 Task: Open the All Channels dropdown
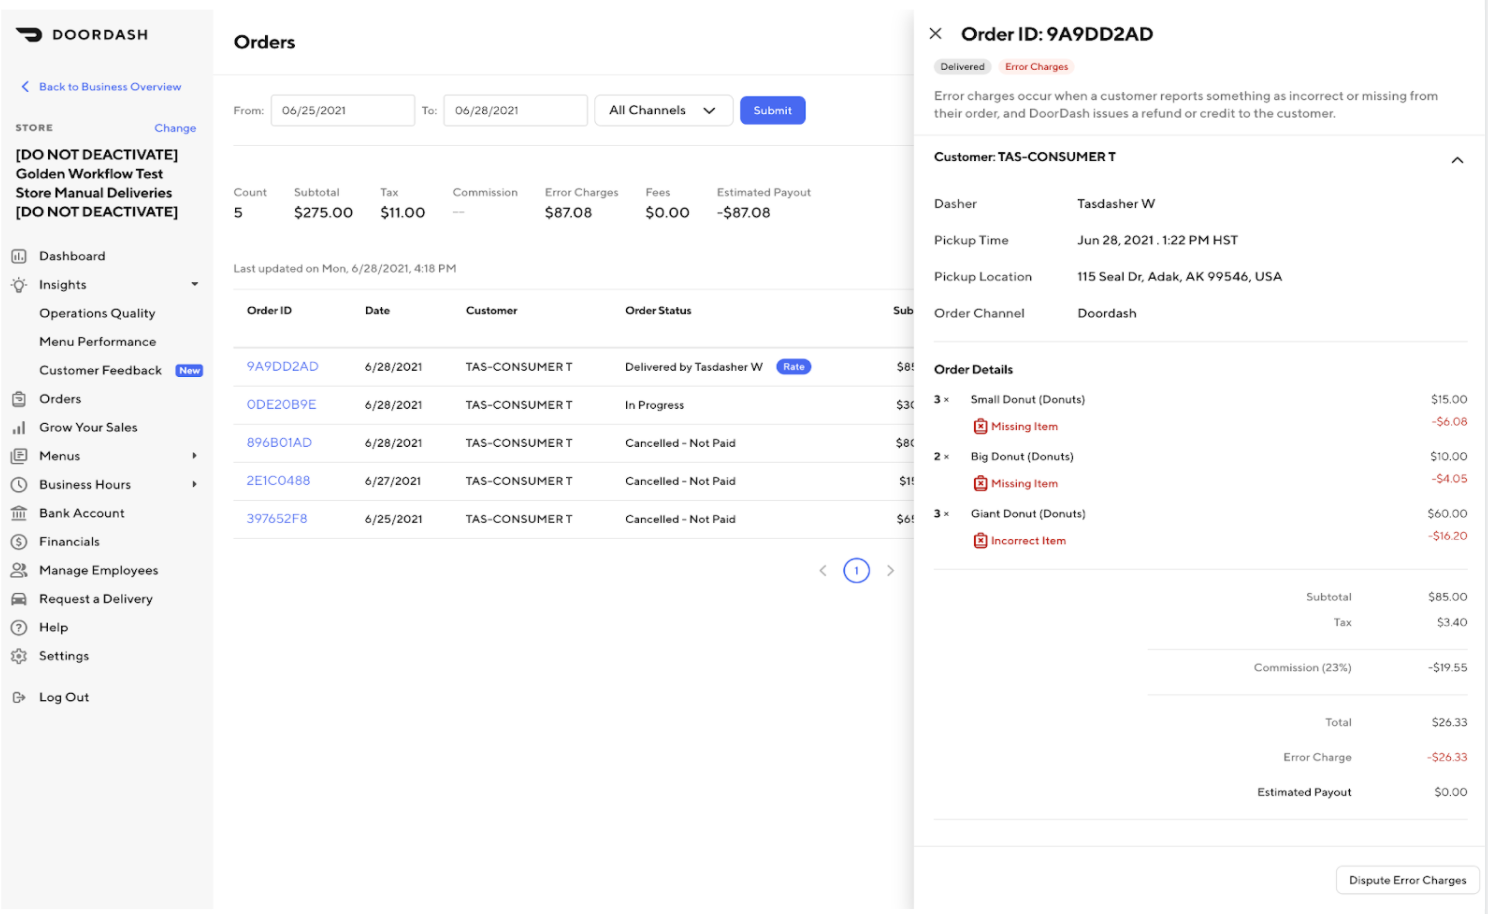[663, 111]
